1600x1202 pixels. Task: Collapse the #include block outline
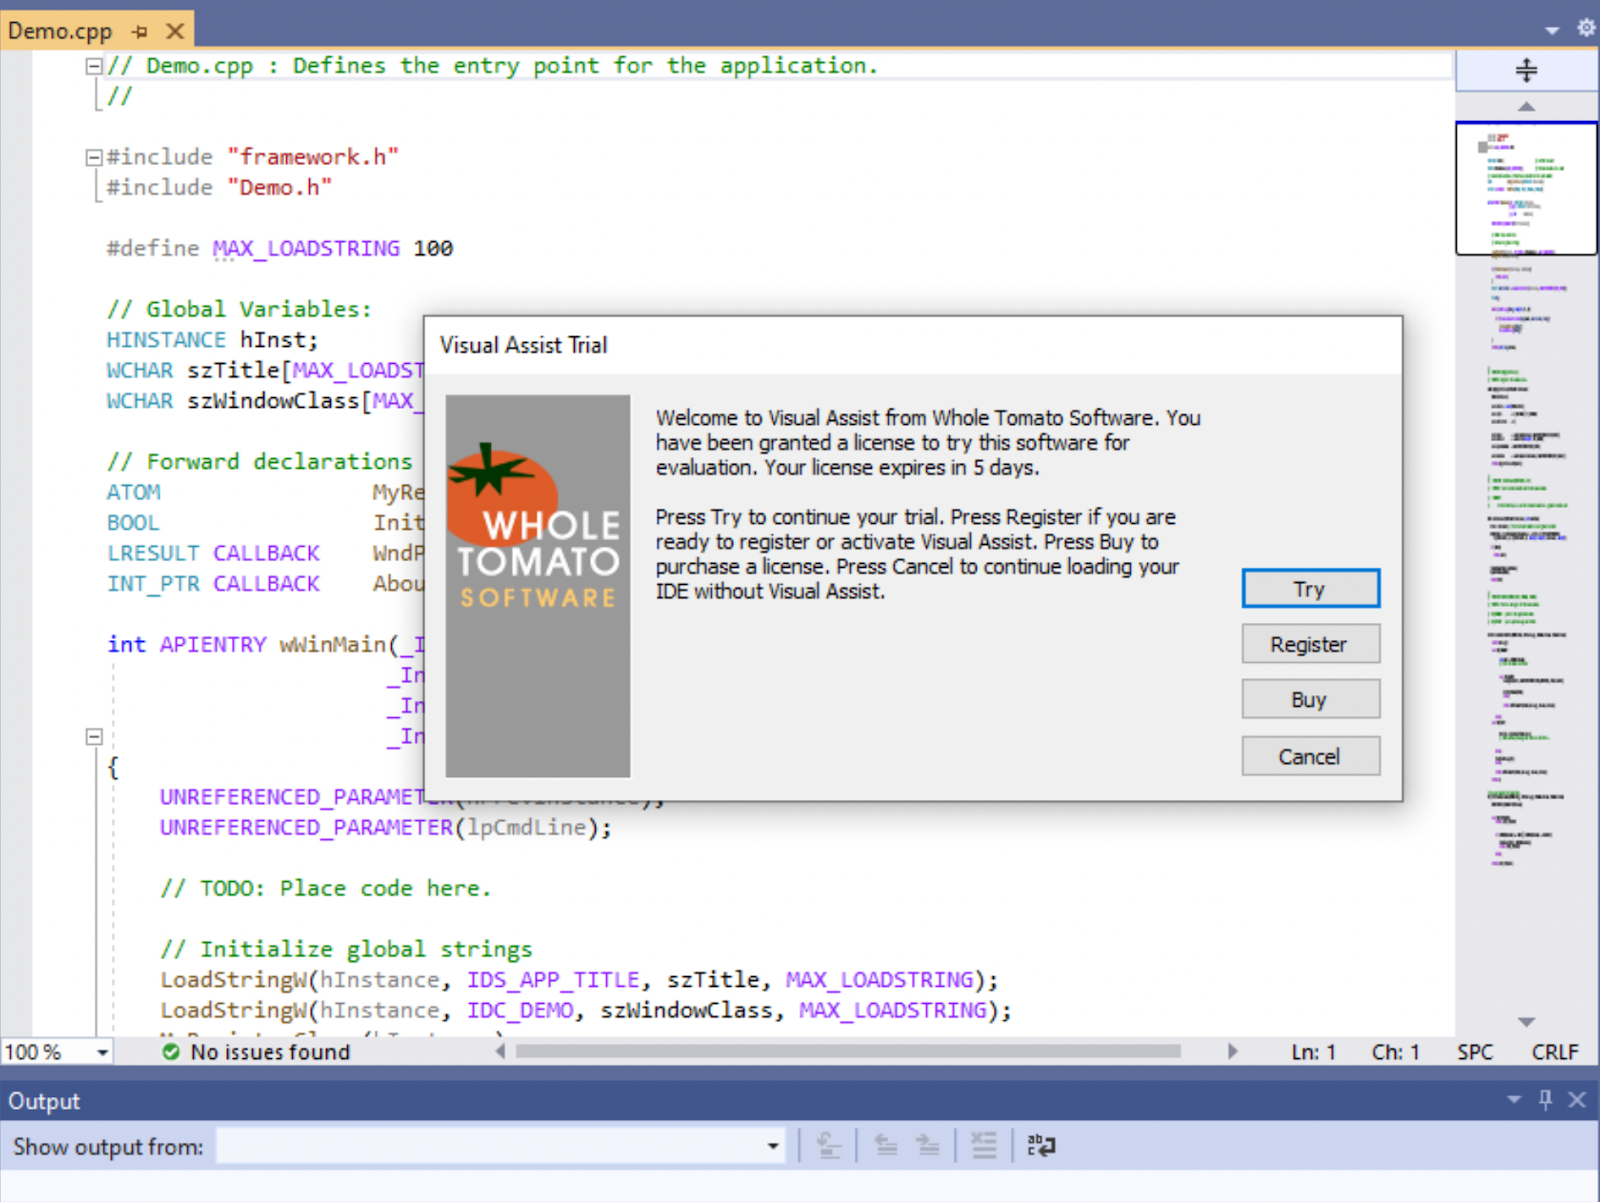[x=94, y=157]
